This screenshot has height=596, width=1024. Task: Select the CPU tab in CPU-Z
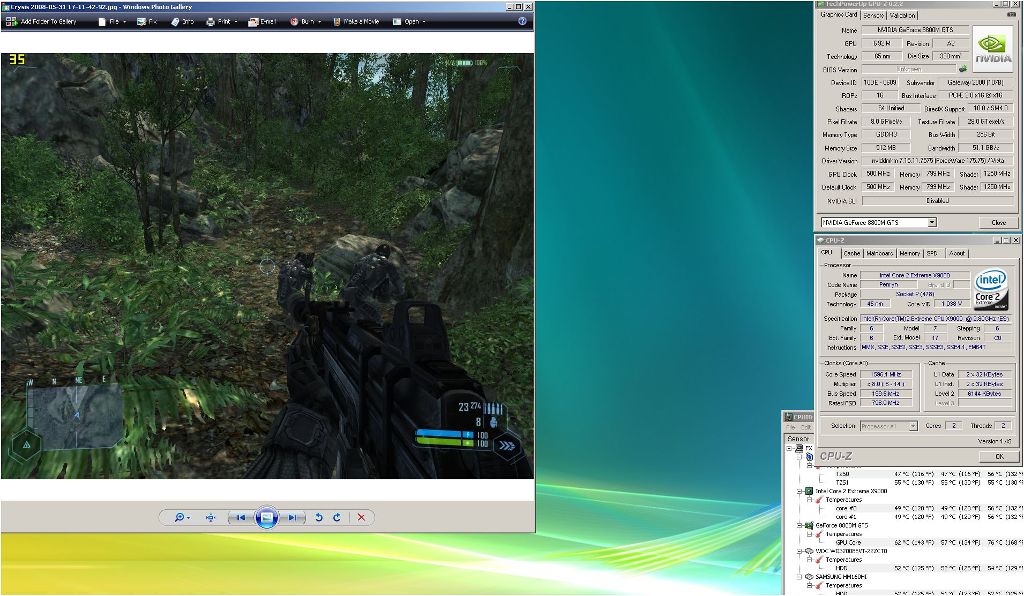827,253
